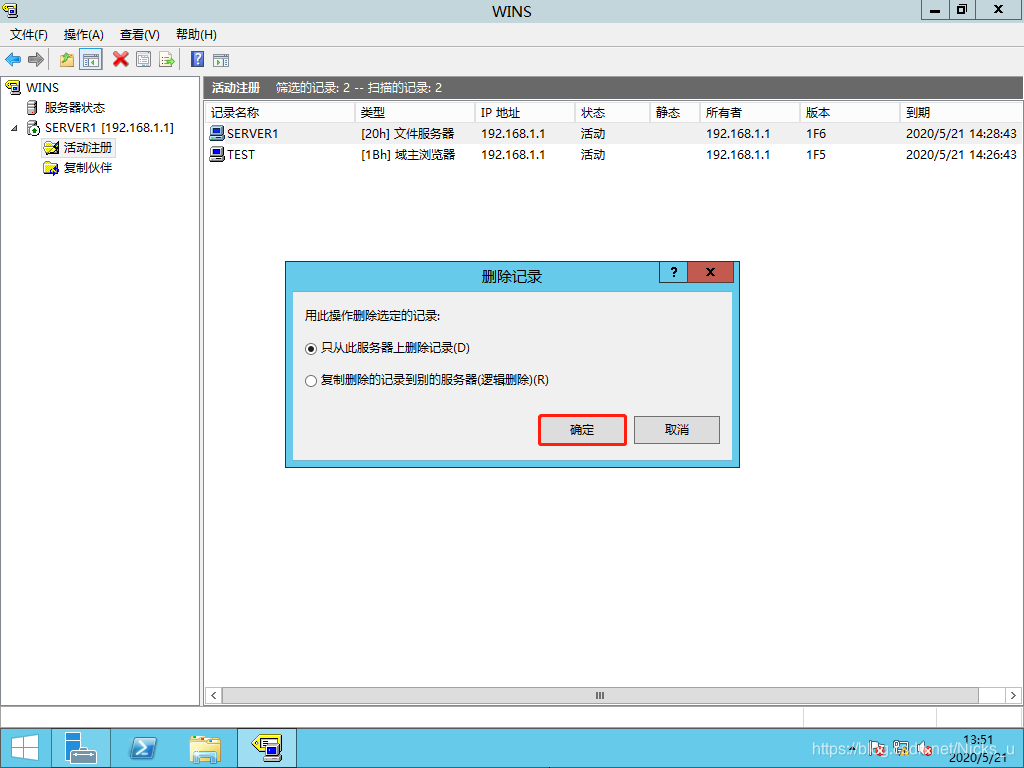Image resolution: width=1024 pixels, height=768 pixels.
Task: Click expiry 2020/5/21 14:28:43 cell
Action: click(961, 134)
